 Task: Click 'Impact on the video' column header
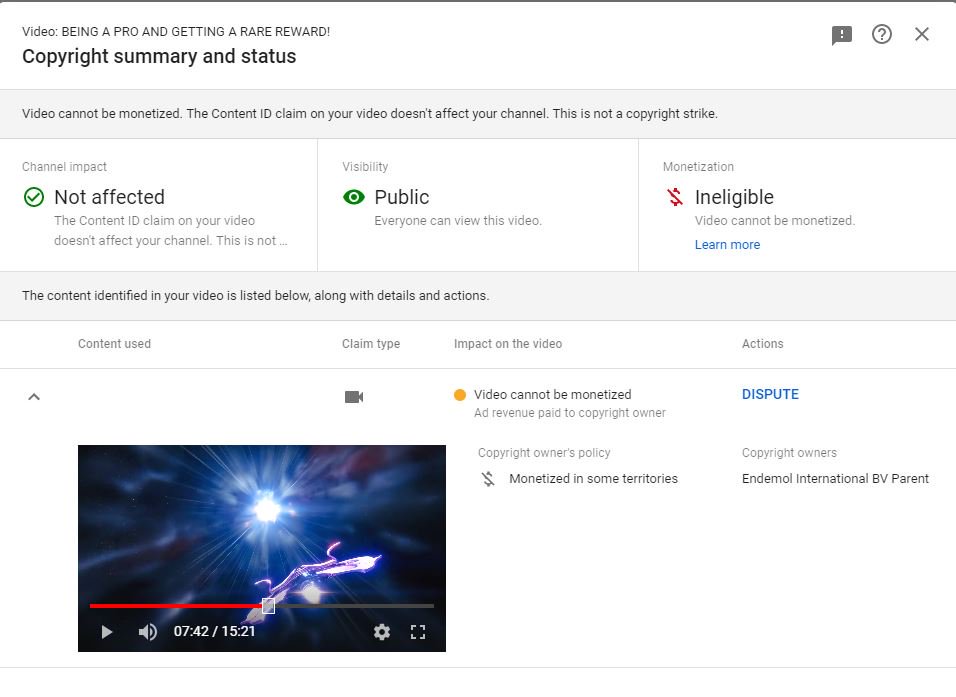508,344
